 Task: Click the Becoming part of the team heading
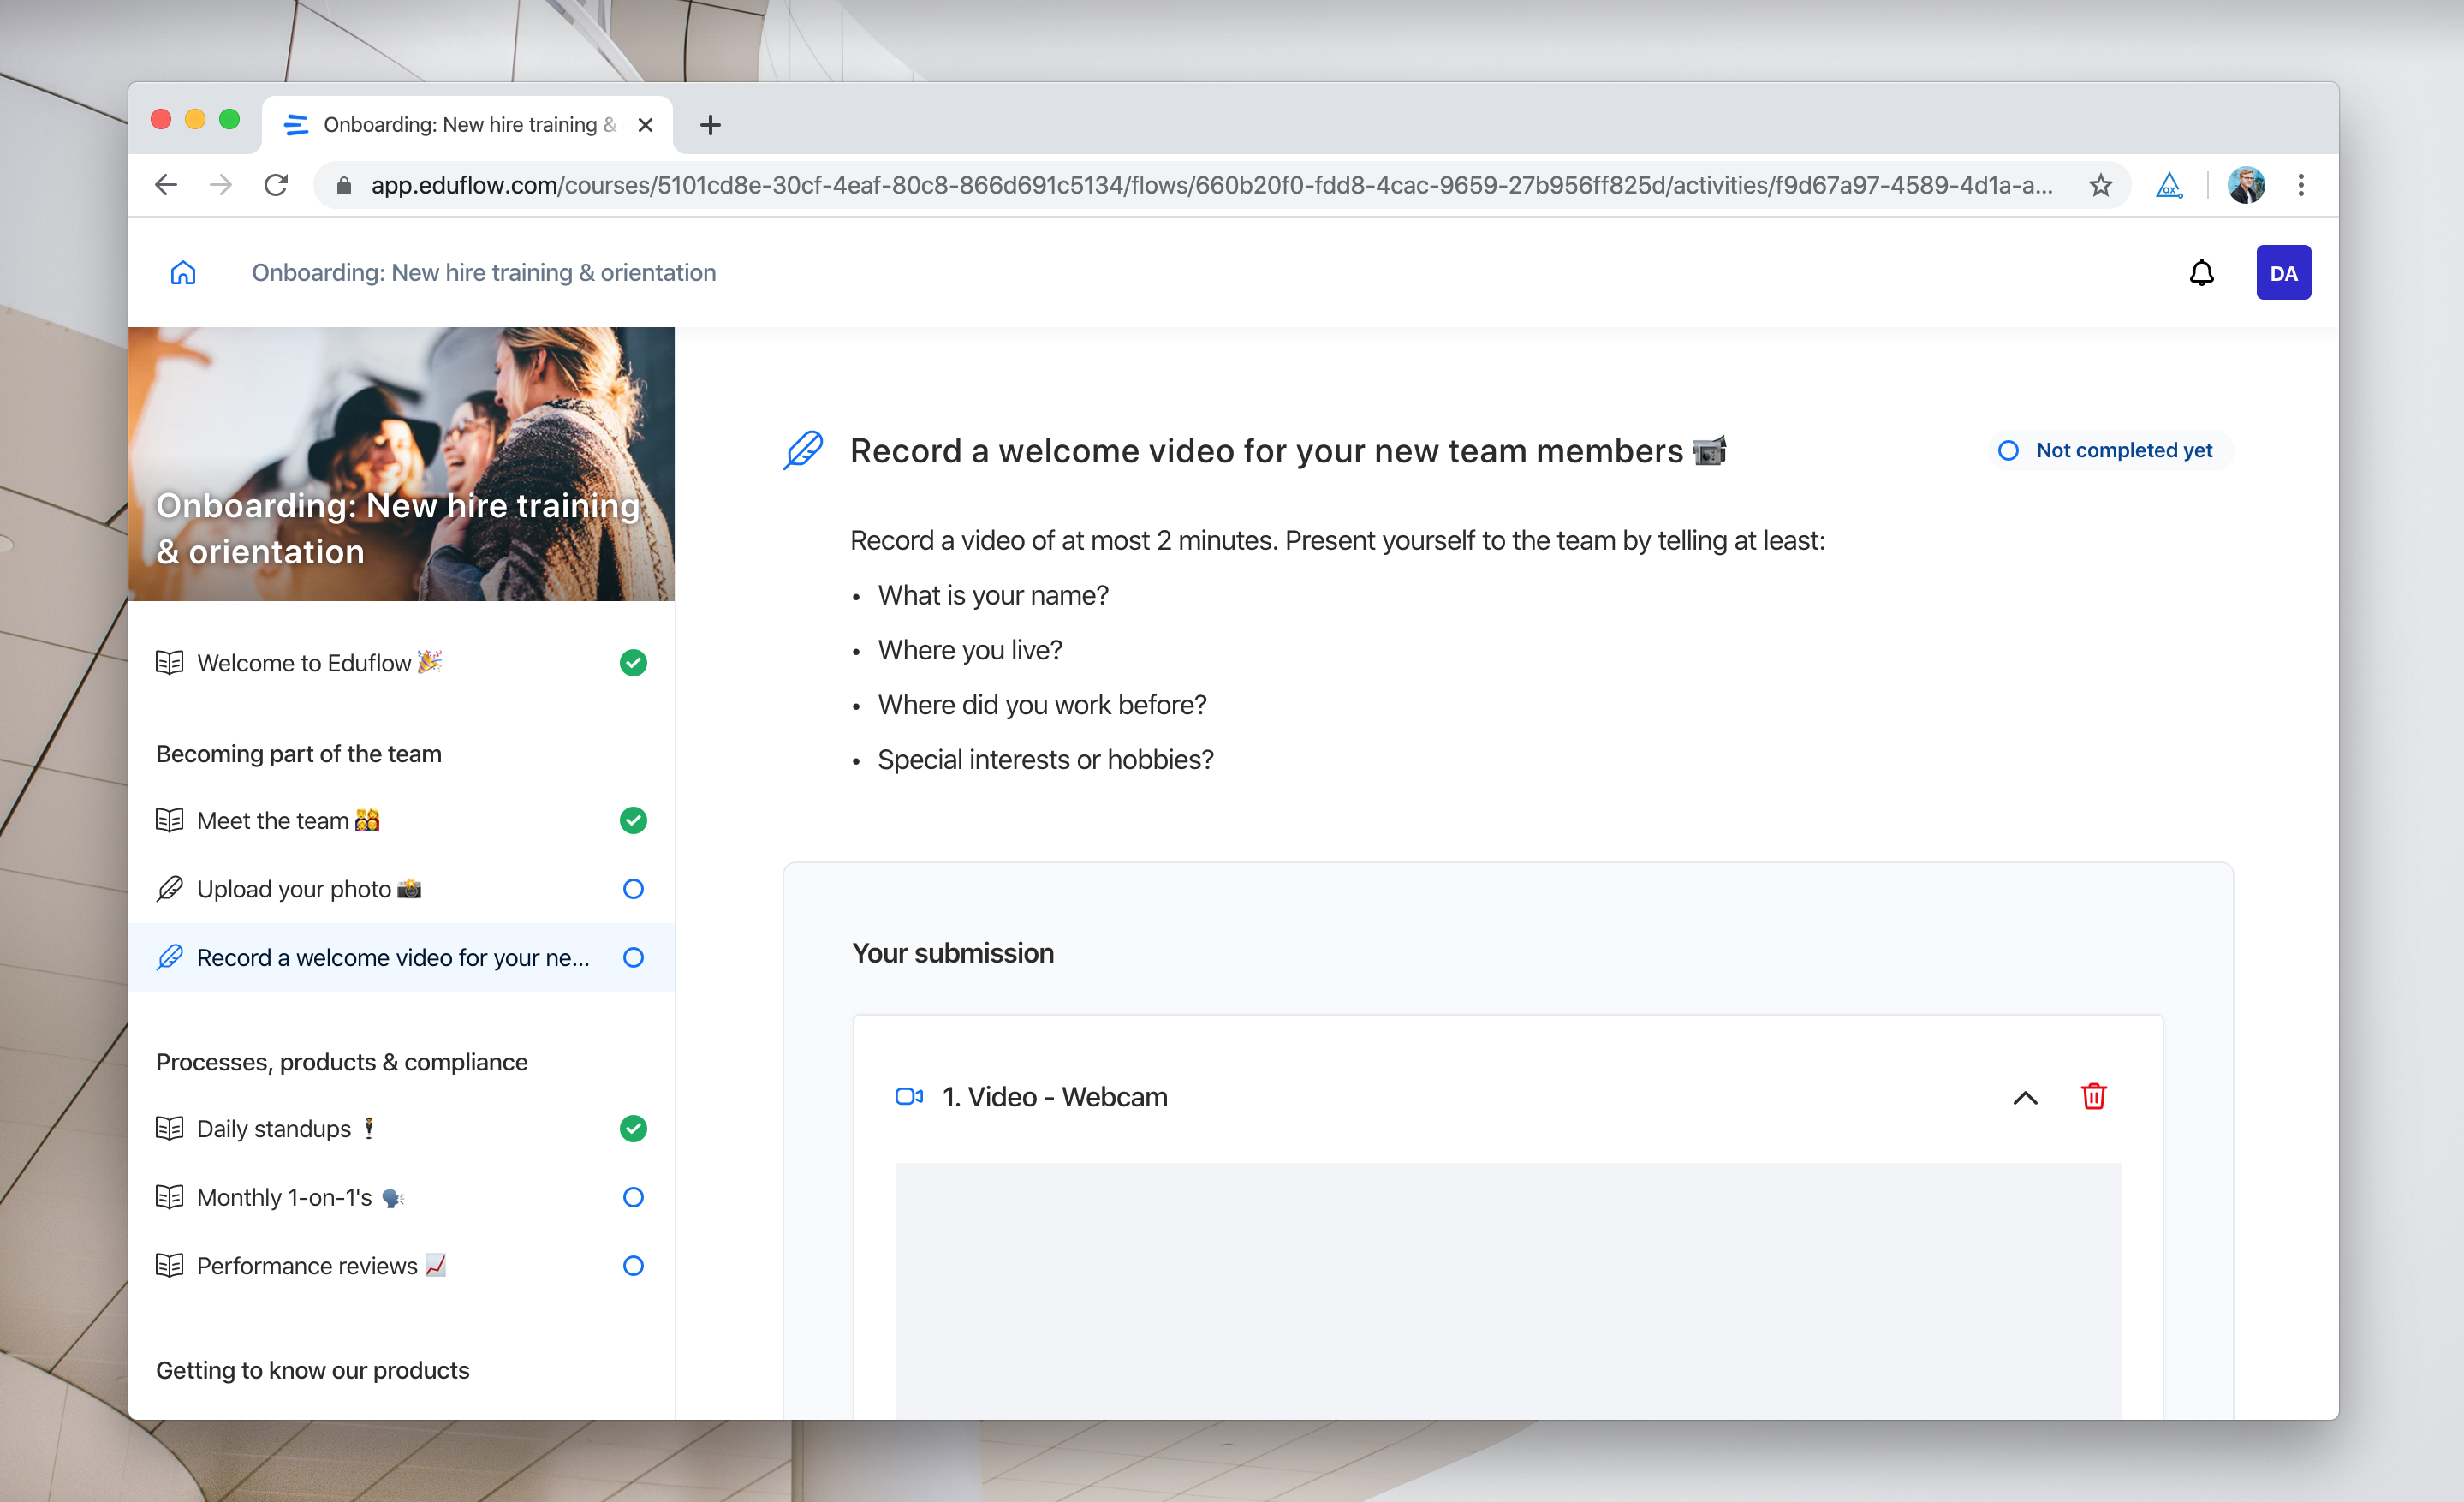tap(299, 754)
